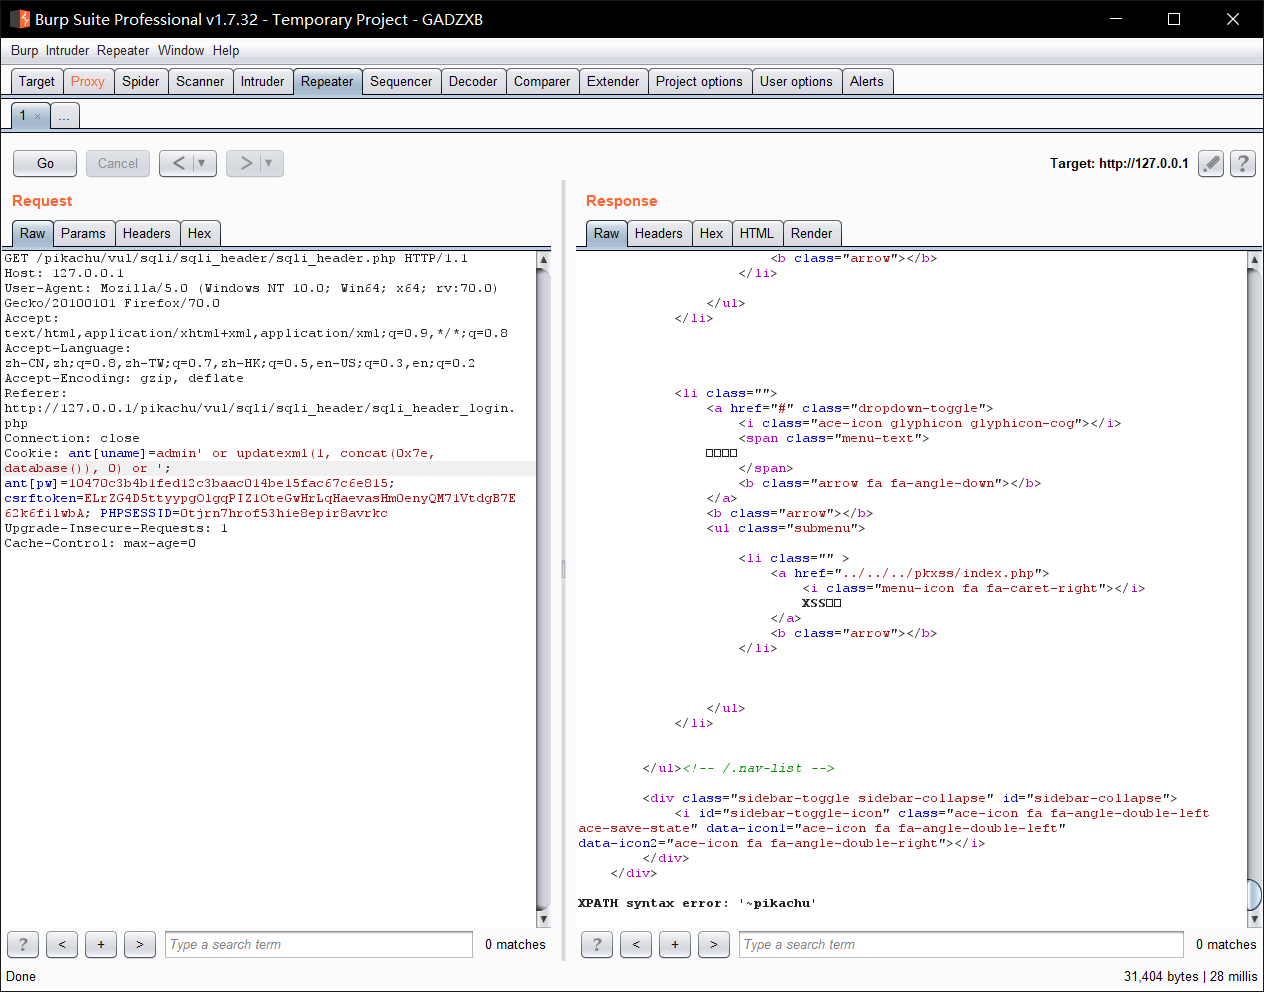This screenshot has width=1264, height=992.
Task: Select the response Render tab
Action: (811, 233)
